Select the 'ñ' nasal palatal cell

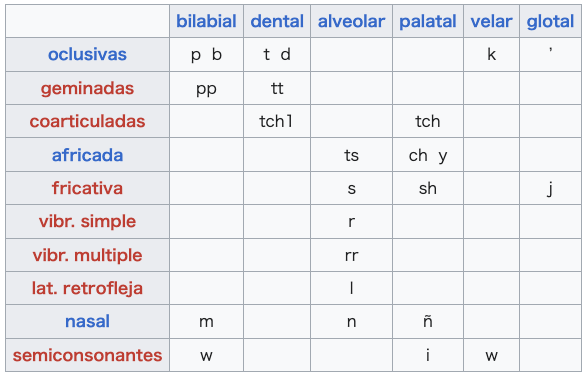pyautogui.click(x=428, y=321)
